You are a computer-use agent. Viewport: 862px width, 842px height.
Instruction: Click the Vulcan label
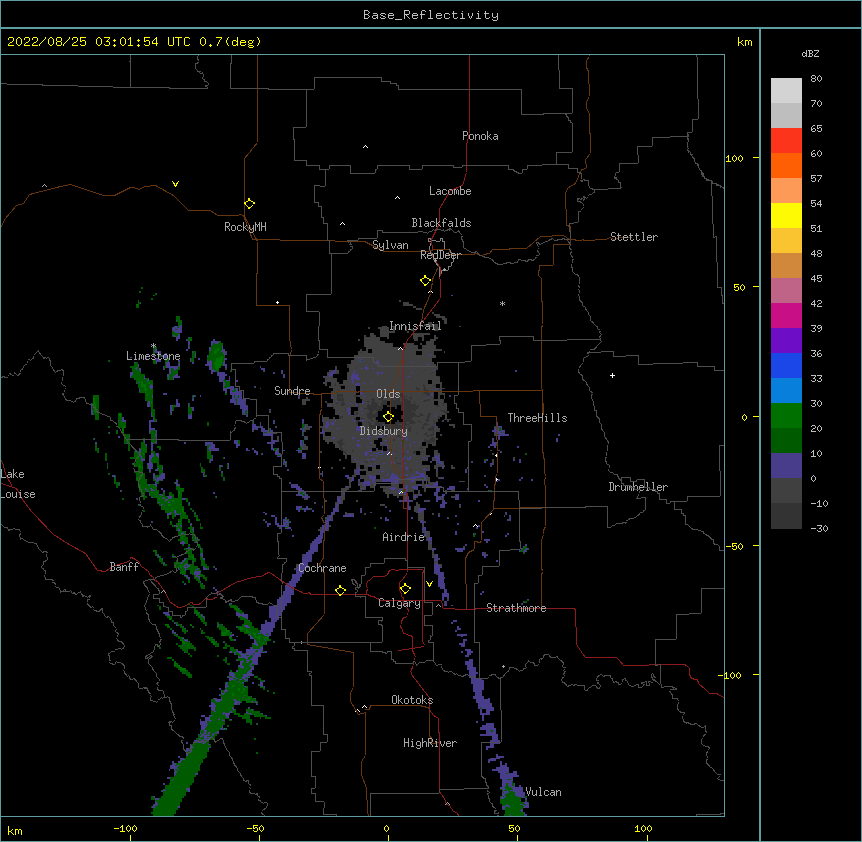[543, 792]
